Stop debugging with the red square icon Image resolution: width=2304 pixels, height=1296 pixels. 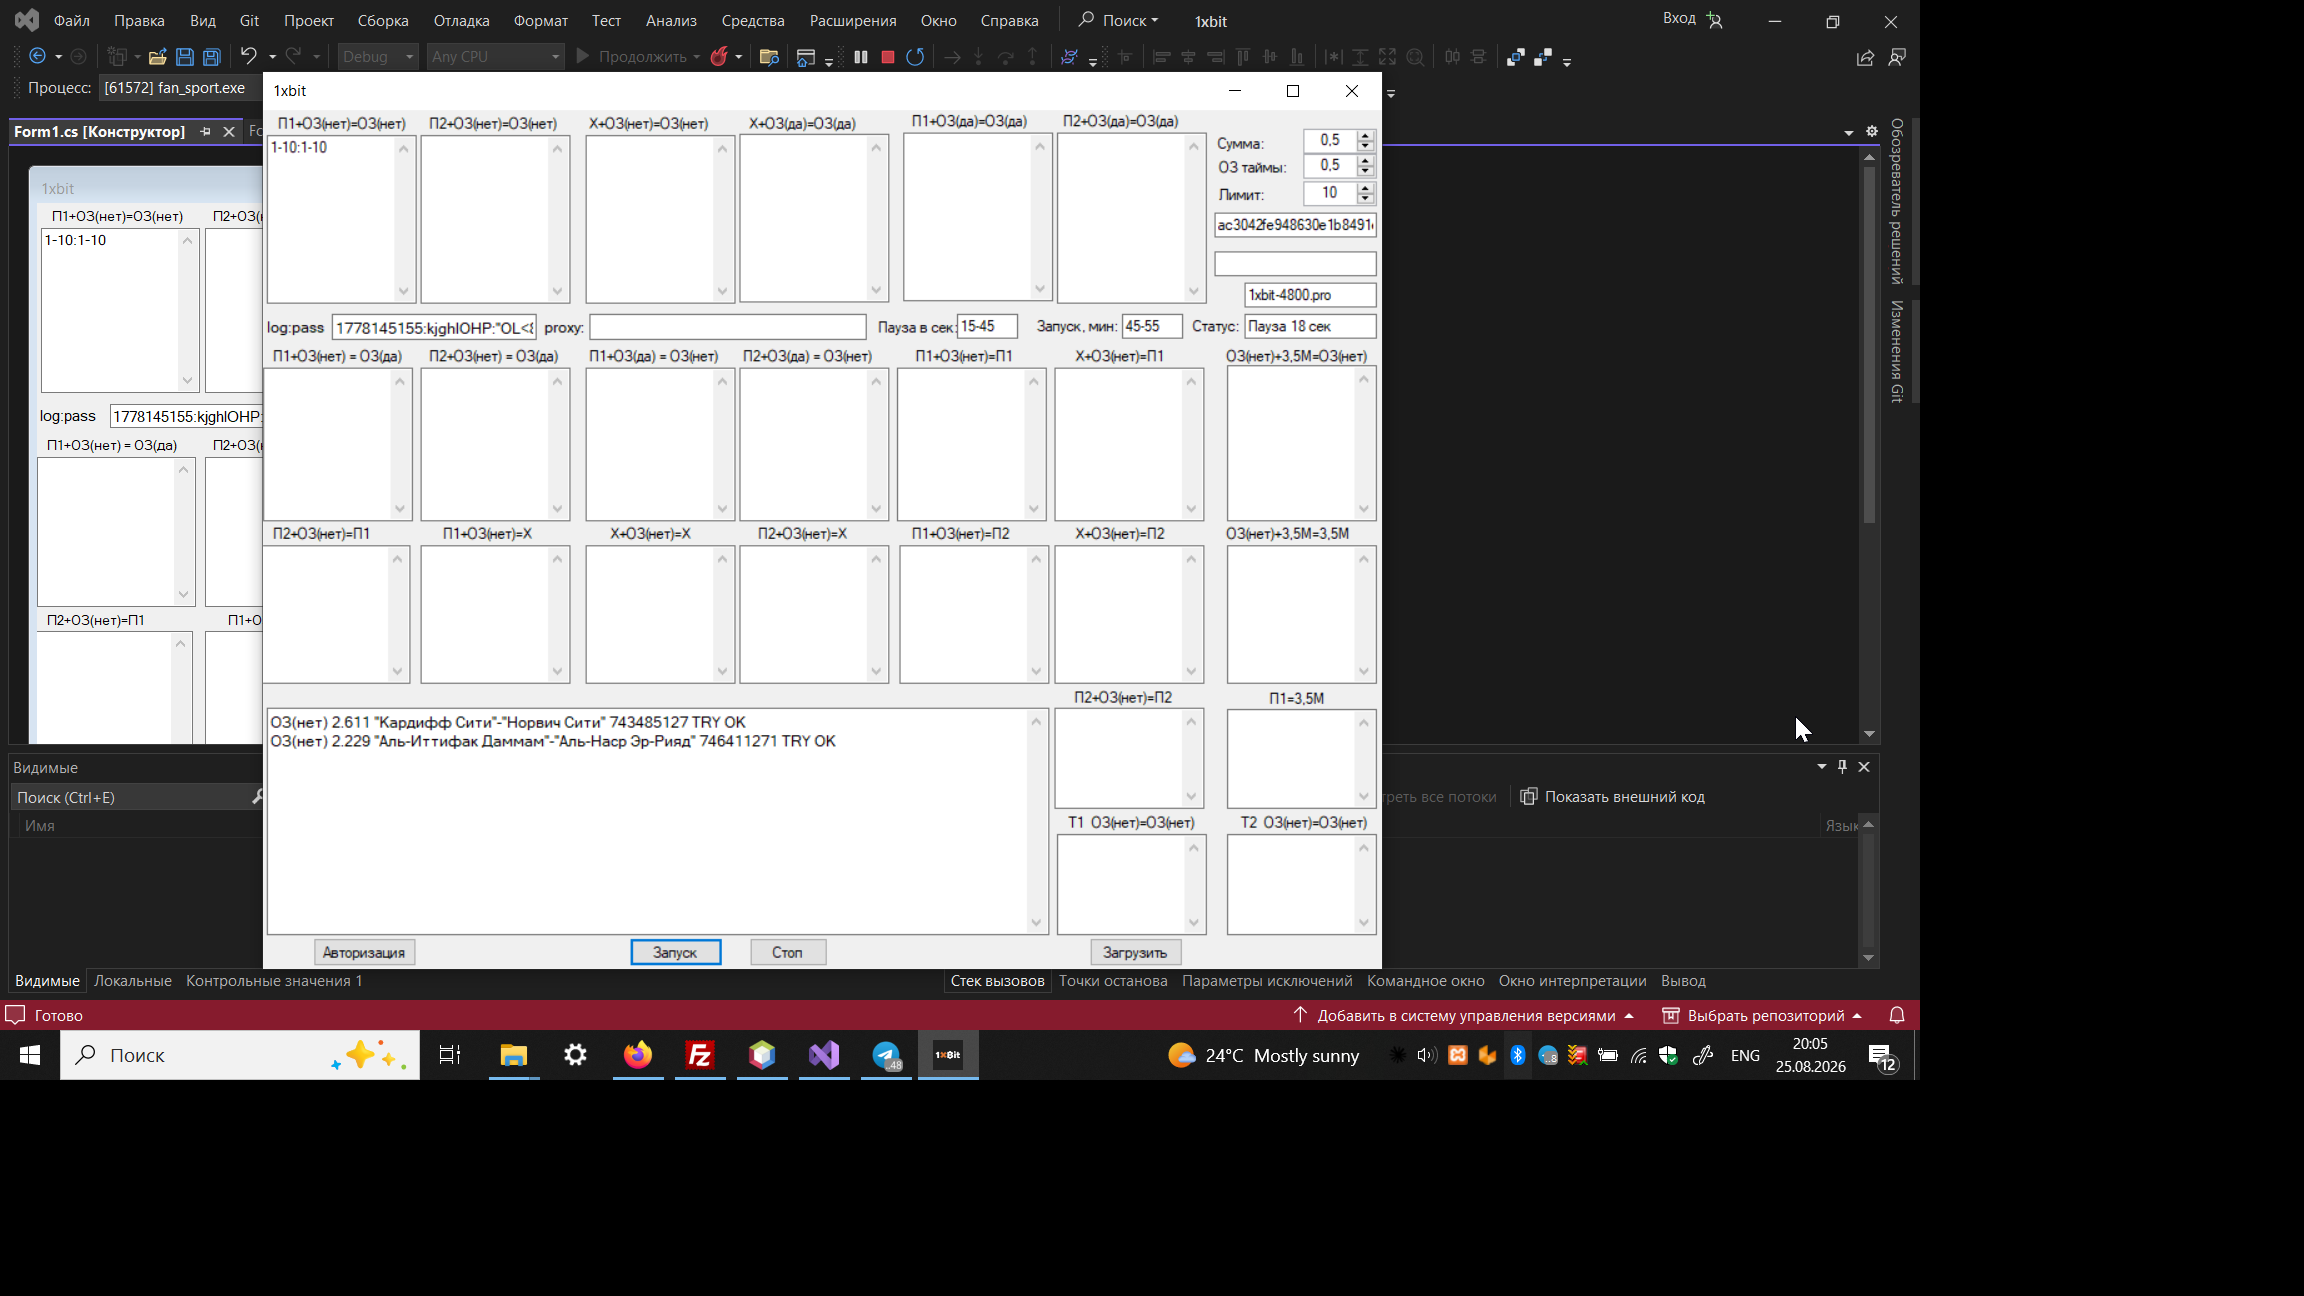[887, 57]
